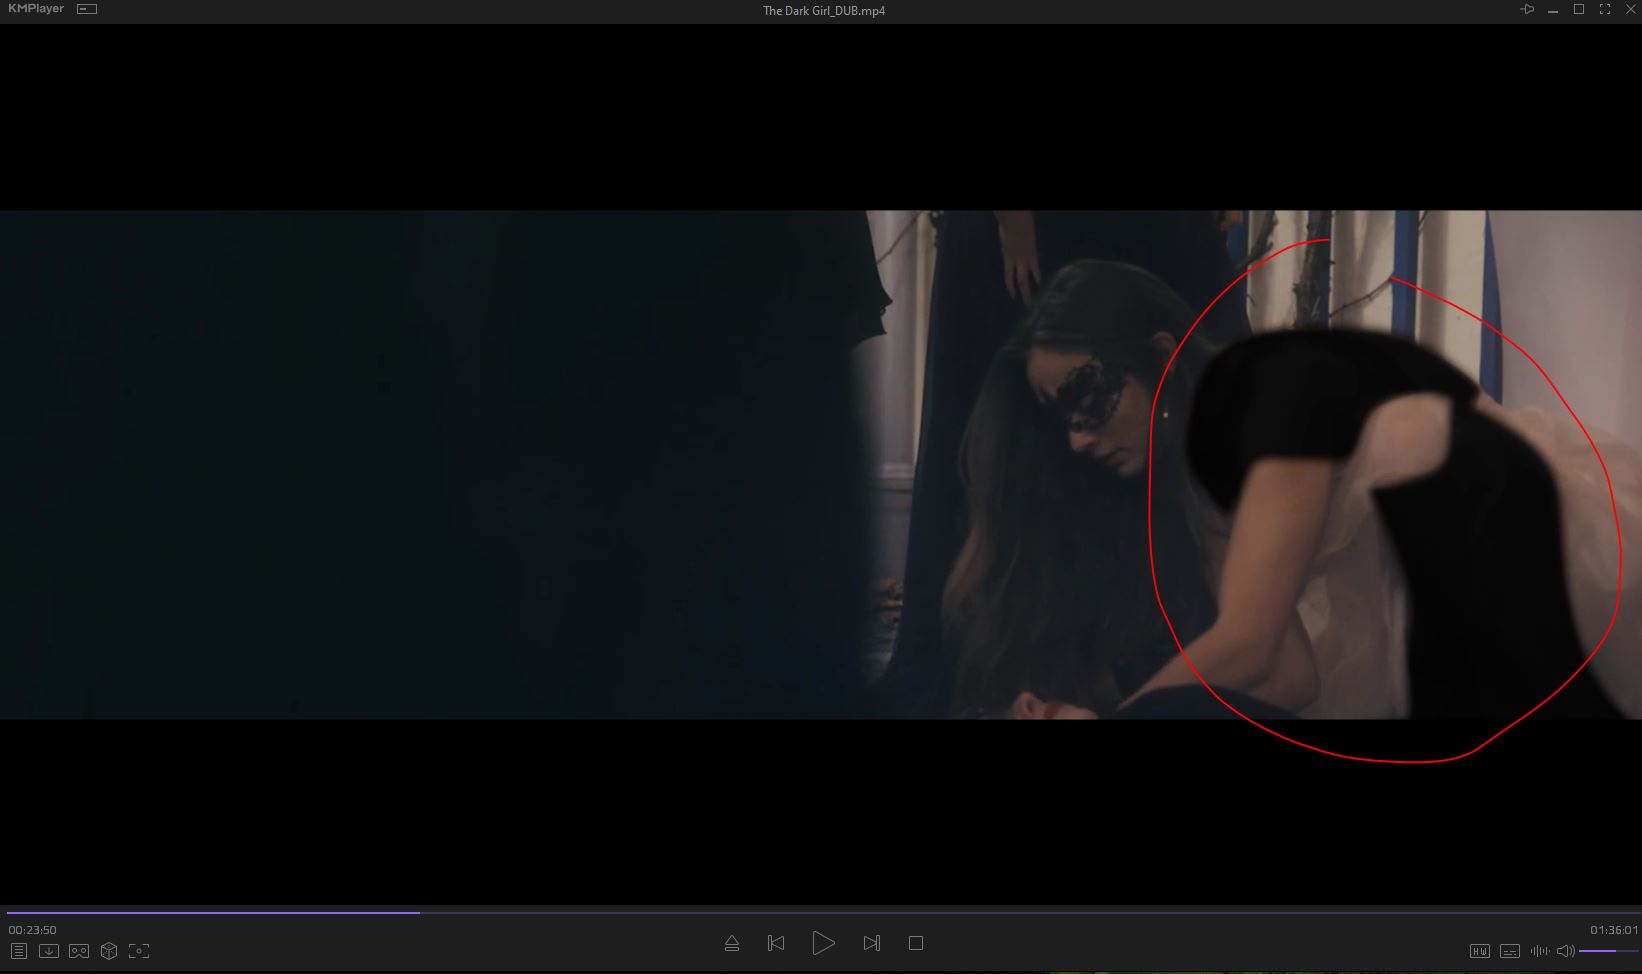The height and width of the screenshot is (974, 1642).
Task: Click the Play button
Action: click(823, 943)
